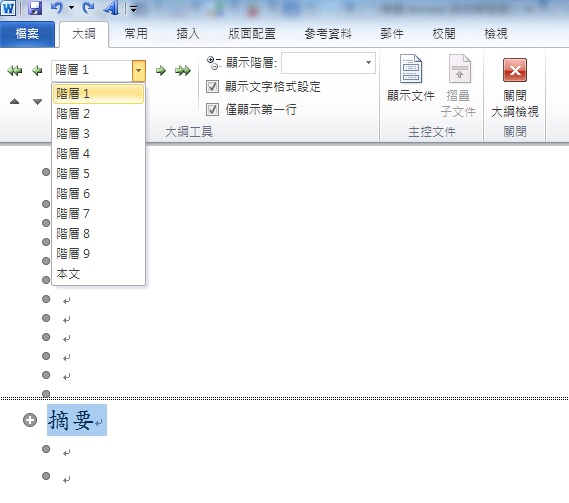The height and width of the screenshot is (503, 569).
Task: Click the 顯示階層 plus-minus icon
Action: 214,63
